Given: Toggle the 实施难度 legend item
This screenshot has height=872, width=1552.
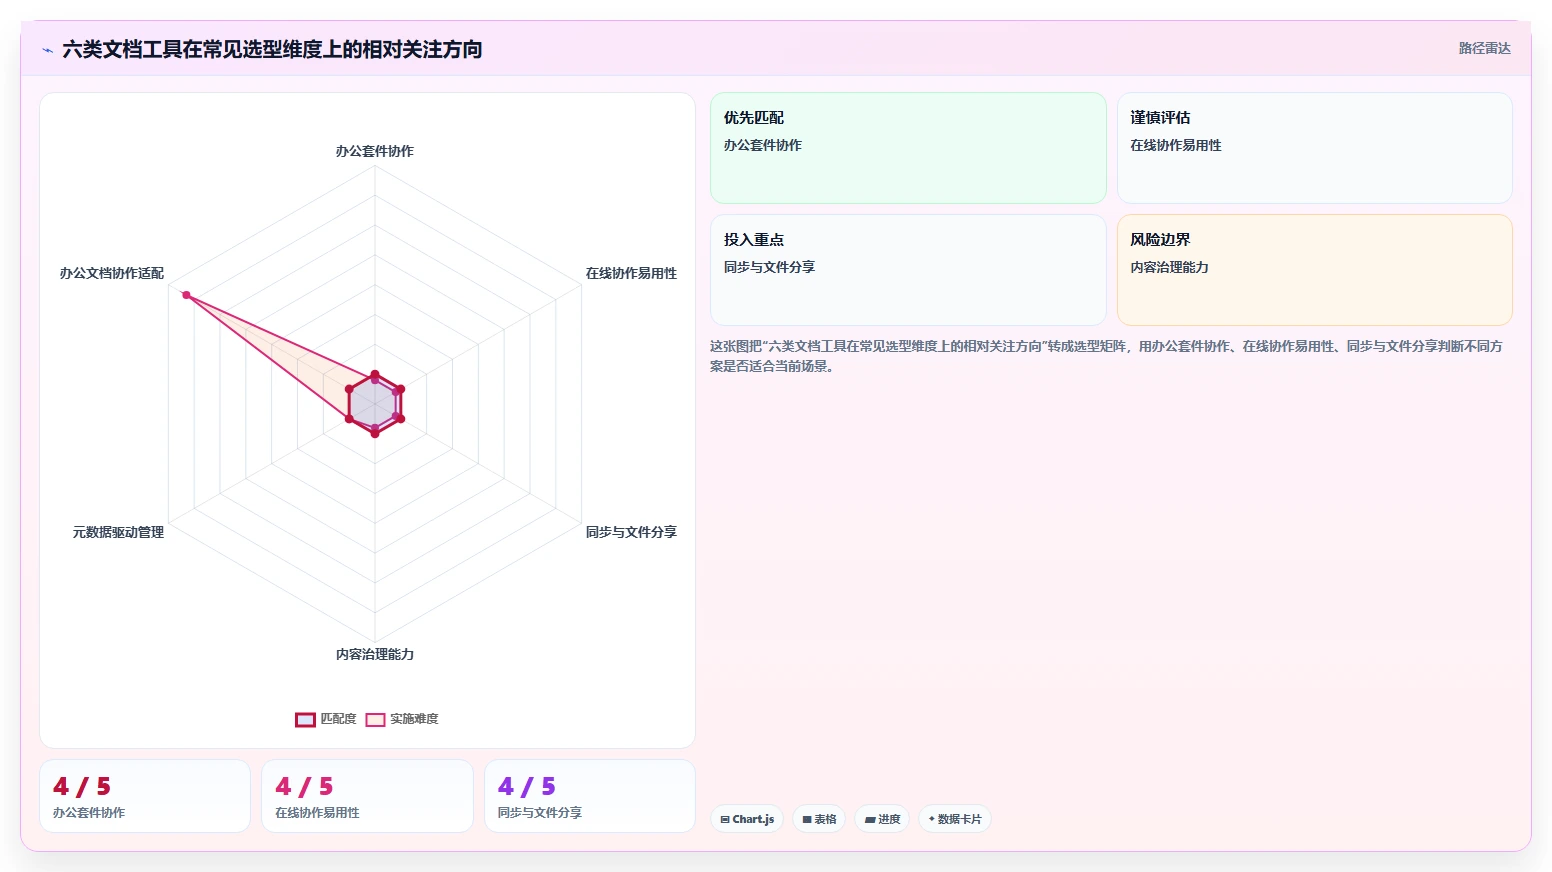Looking at the screenshot, I should (x=402, y=719).
